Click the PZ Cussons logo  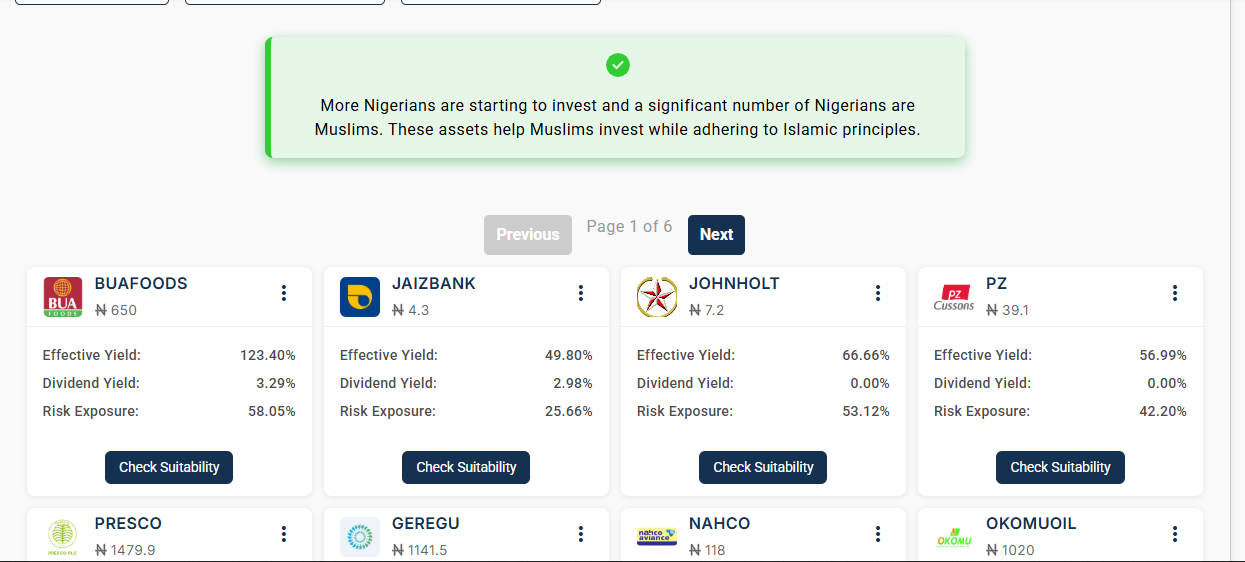pyautogui.click(x=954, y=297)
